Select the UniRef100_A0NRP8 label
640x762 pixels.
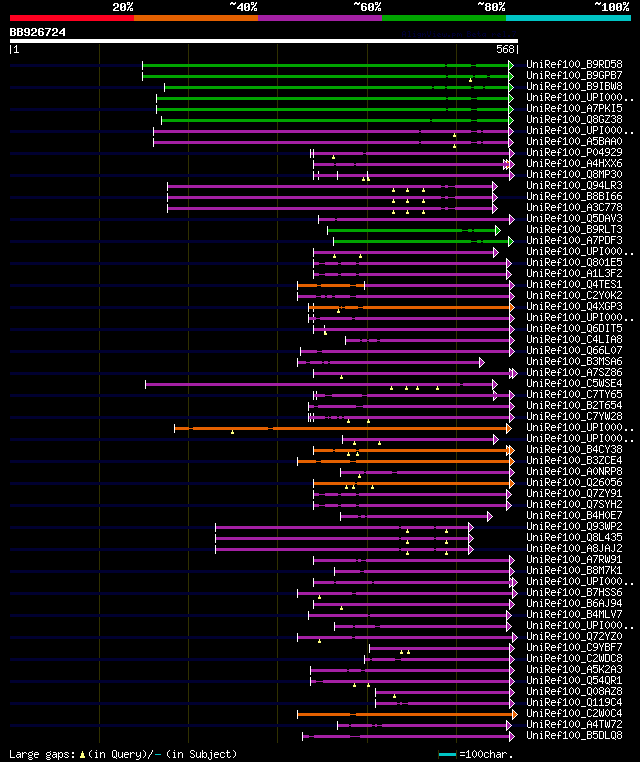click(x=574, y=471)
